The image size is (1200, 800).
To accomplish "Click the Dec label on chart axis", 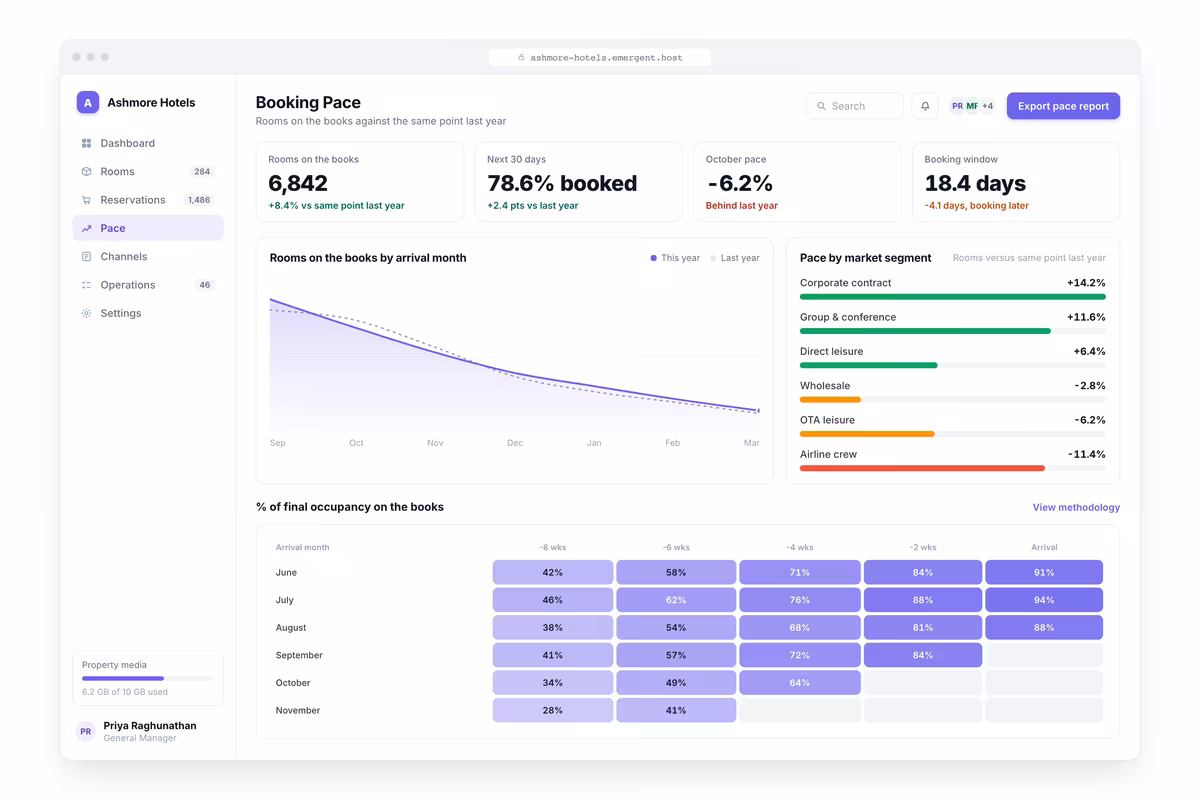I will [515, 443].
